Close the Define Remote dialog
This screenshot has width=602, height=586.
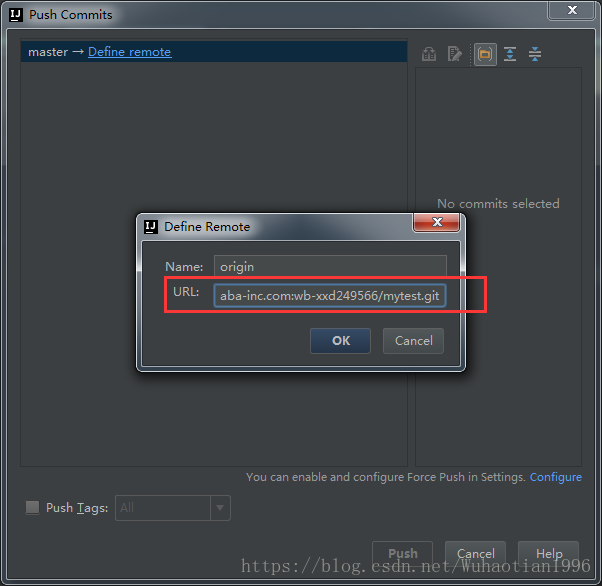click(437, 222)
